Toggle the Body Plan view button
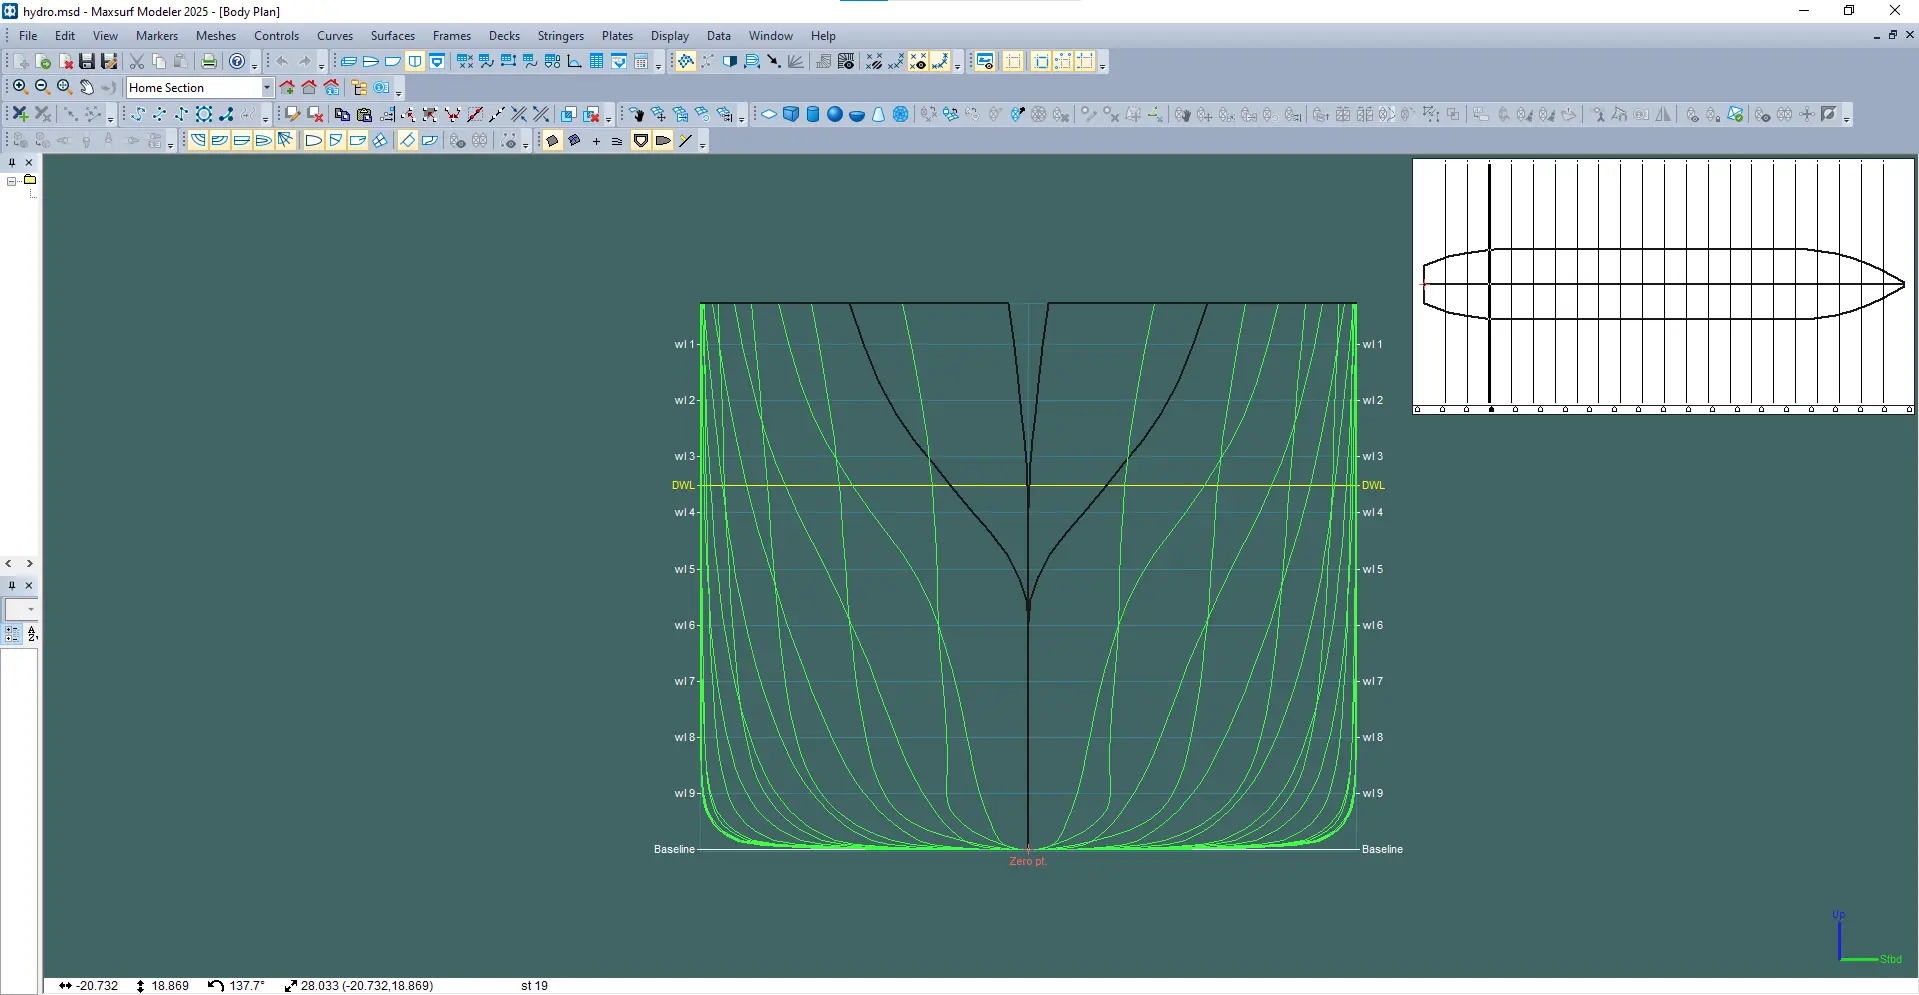This screenshot has width=1919, height=995. (x=415, y=62)
